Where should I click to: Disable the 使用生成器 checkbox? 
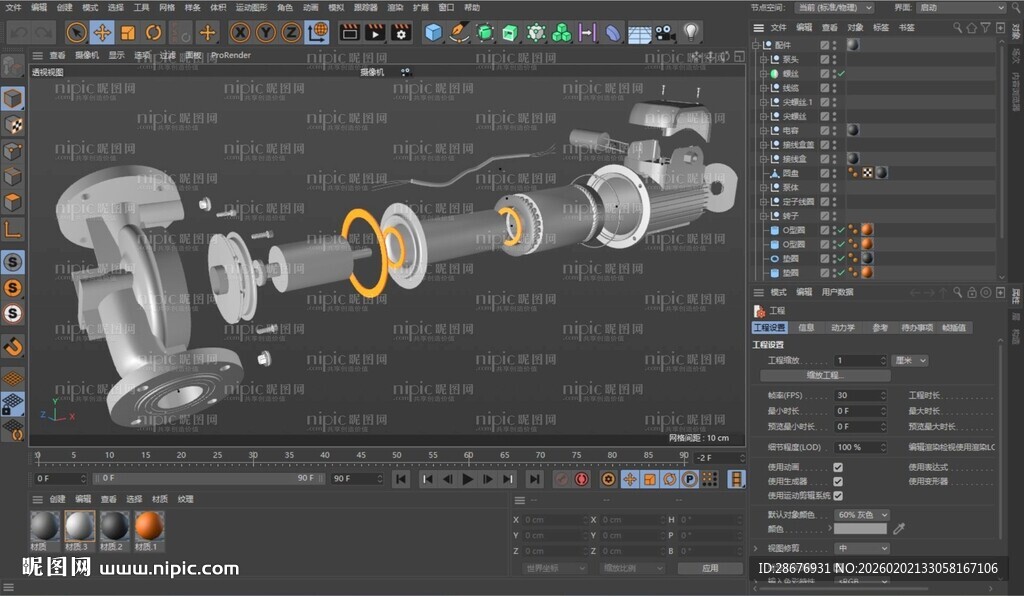tap(838, 482)
